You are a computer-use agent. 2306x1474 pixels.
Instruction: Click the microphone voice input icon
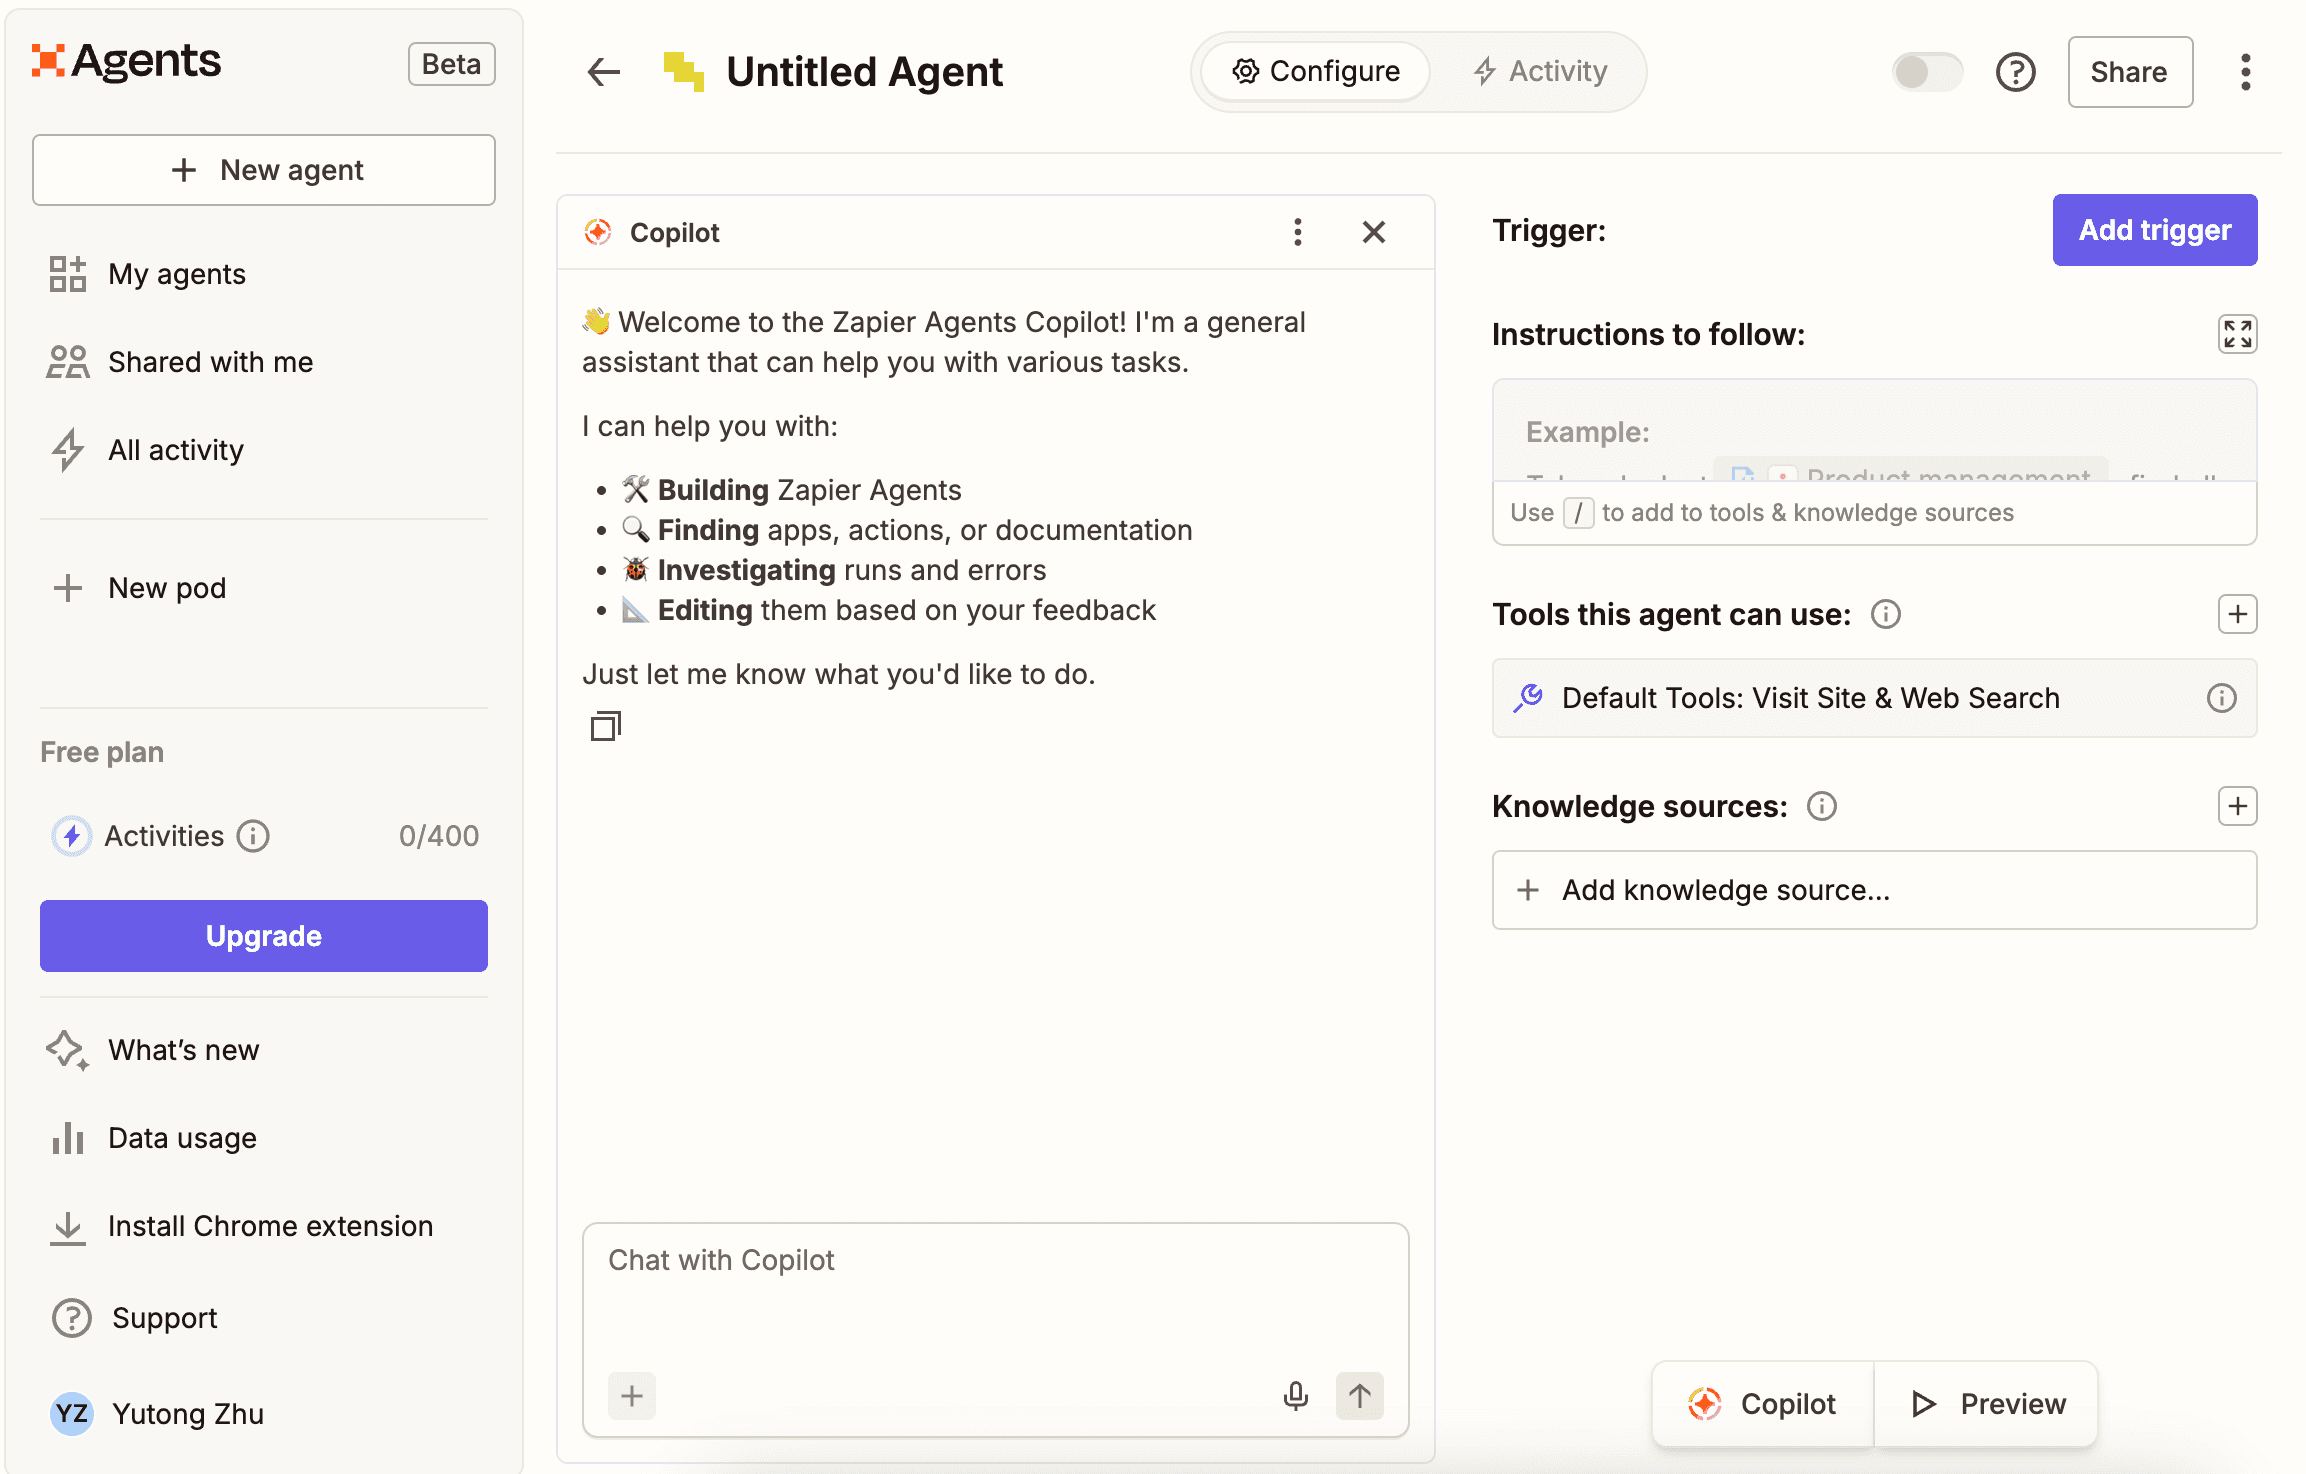click(x=1296, y=1396)
